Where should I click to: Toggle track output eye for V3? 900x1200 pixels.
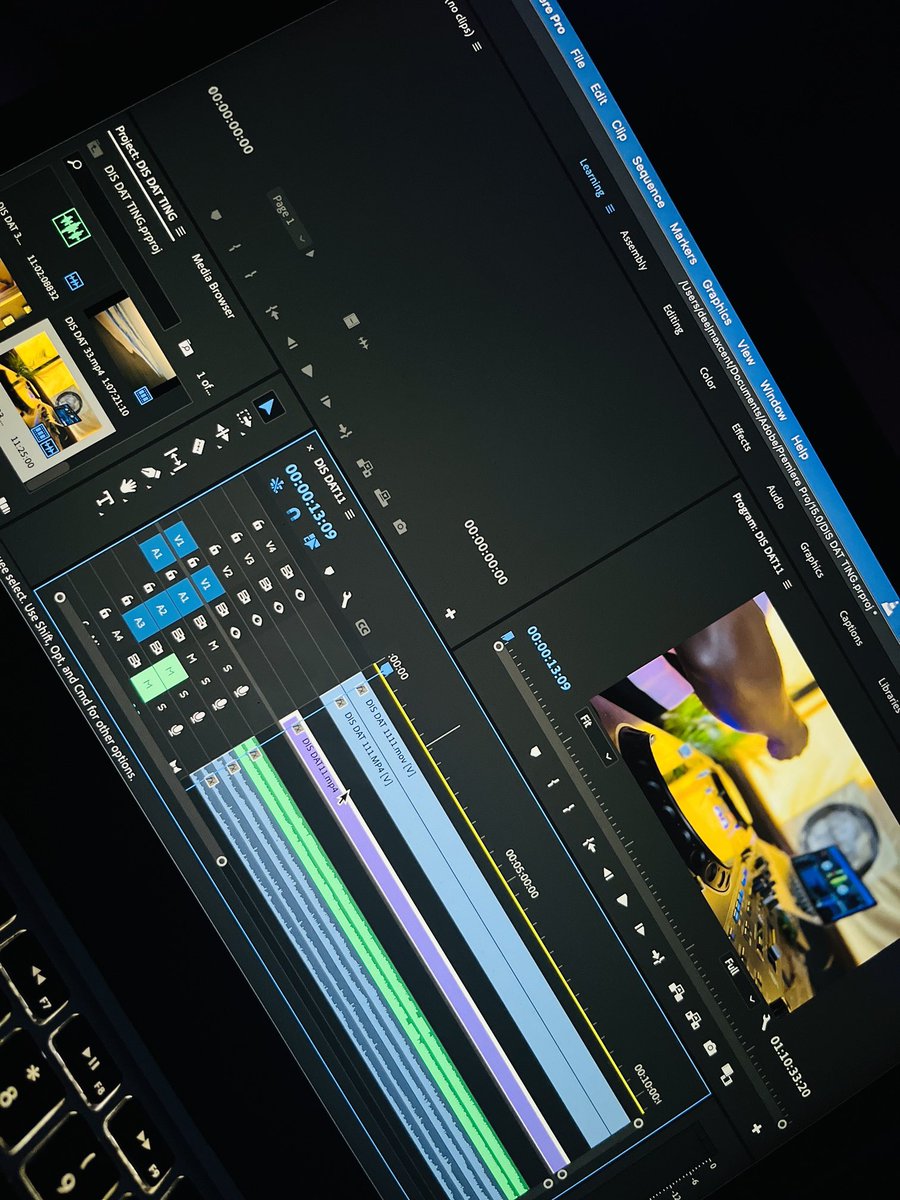click(x=277, y=607)
